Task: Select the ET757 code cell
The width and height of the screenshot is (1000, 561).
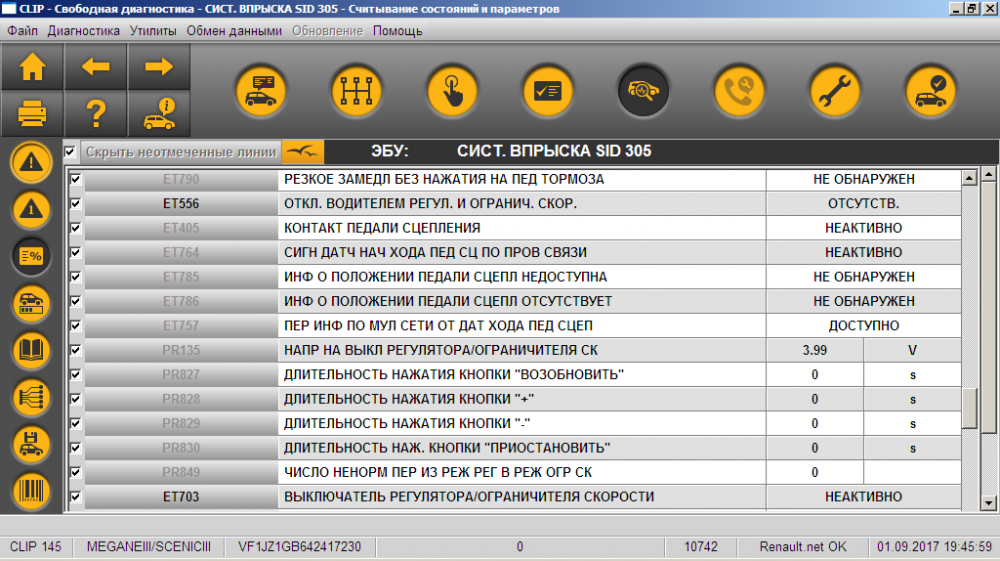Action: coord(181,326)
